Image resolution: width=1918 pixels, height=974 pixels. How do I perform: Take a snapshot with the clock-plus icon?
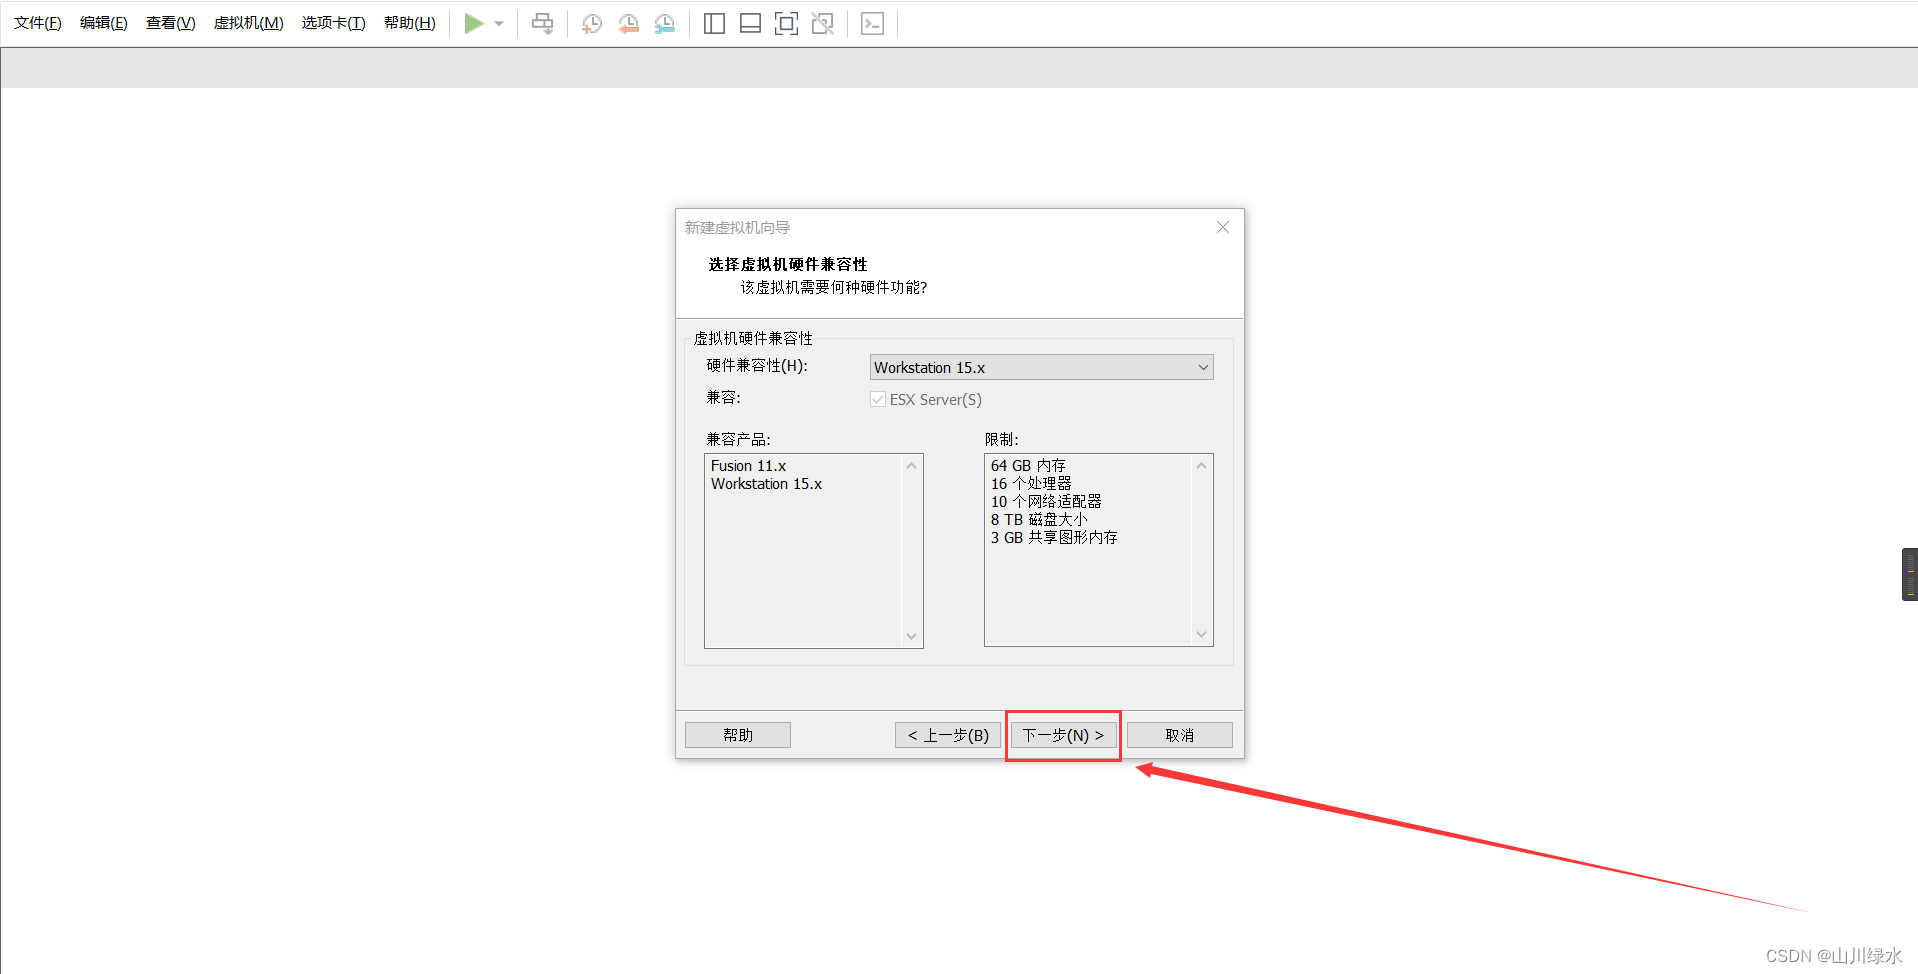pyautogui.click(x=592, y=23)
